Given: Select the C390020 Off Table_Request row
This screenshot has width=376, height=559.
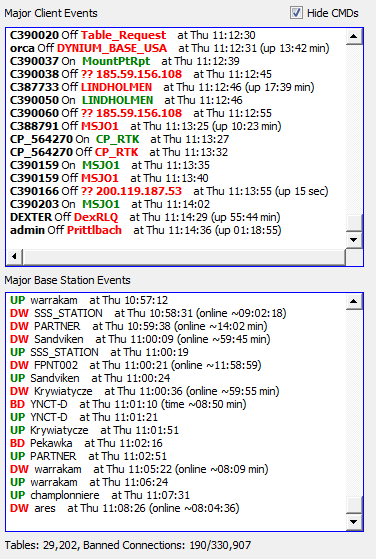Looking at the screenshot, I should click(x=133, y=35).
